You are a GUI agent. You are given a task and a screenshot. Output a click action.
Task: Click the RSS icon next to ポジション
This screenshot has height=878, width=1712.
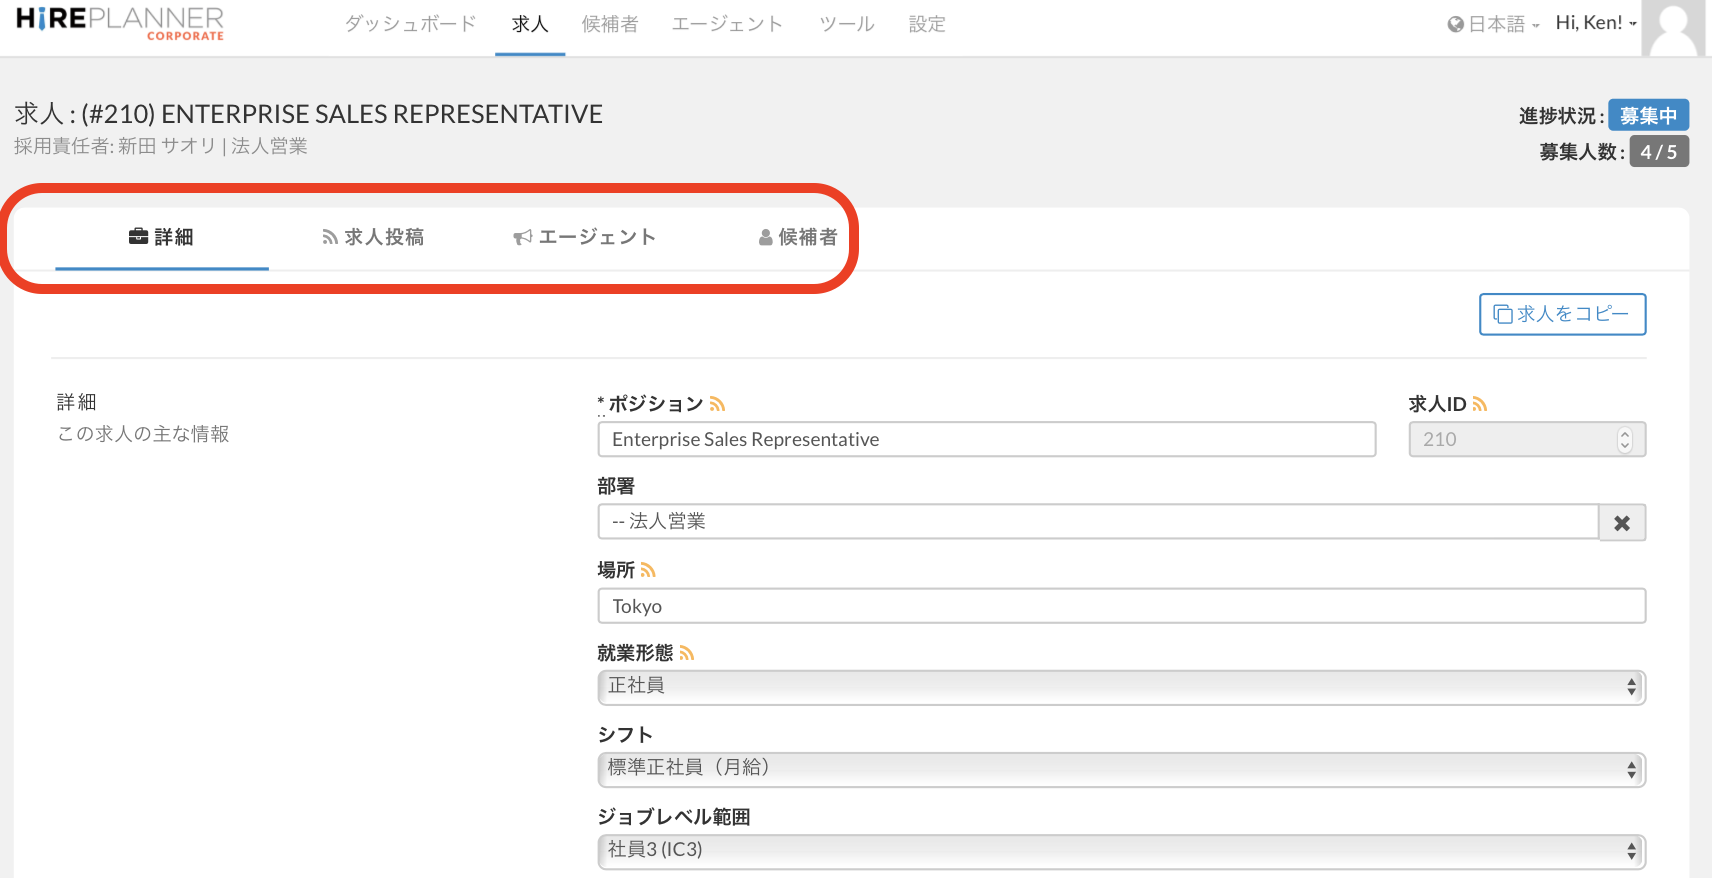717,404
